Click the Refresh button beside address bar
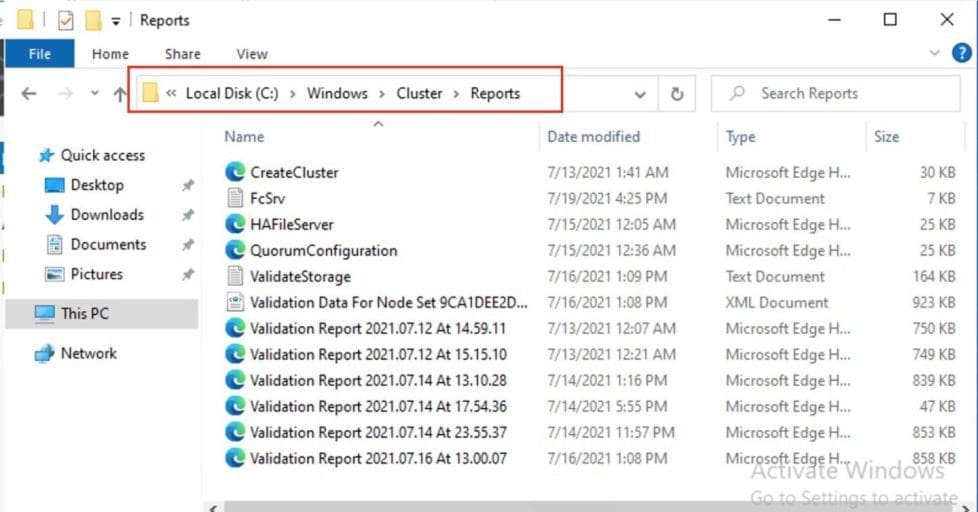Screen dimensions: 978x512 tap(677, 94)
